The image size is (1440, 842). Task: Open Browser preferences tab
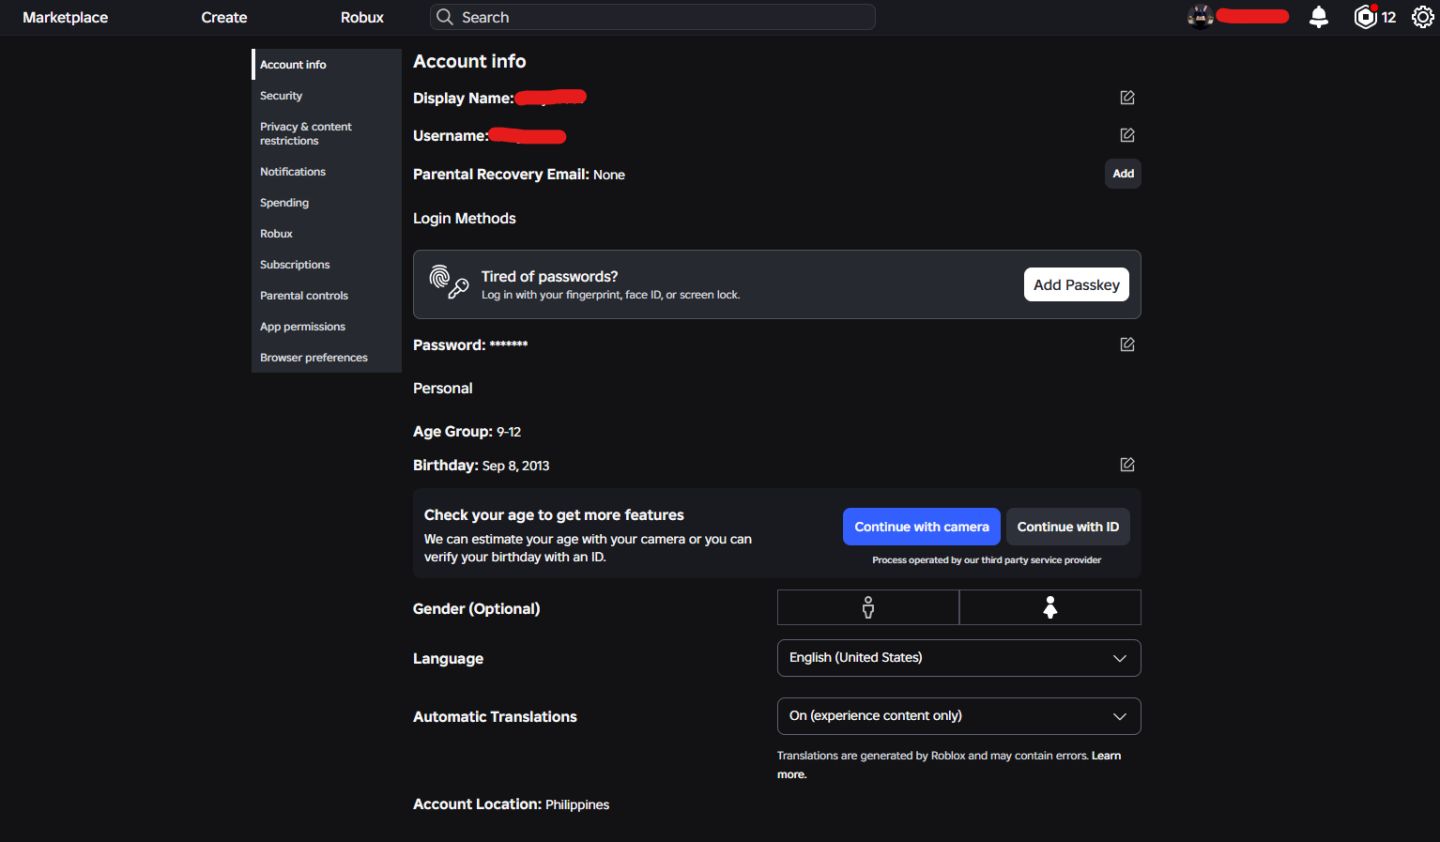tap(327, 357)
